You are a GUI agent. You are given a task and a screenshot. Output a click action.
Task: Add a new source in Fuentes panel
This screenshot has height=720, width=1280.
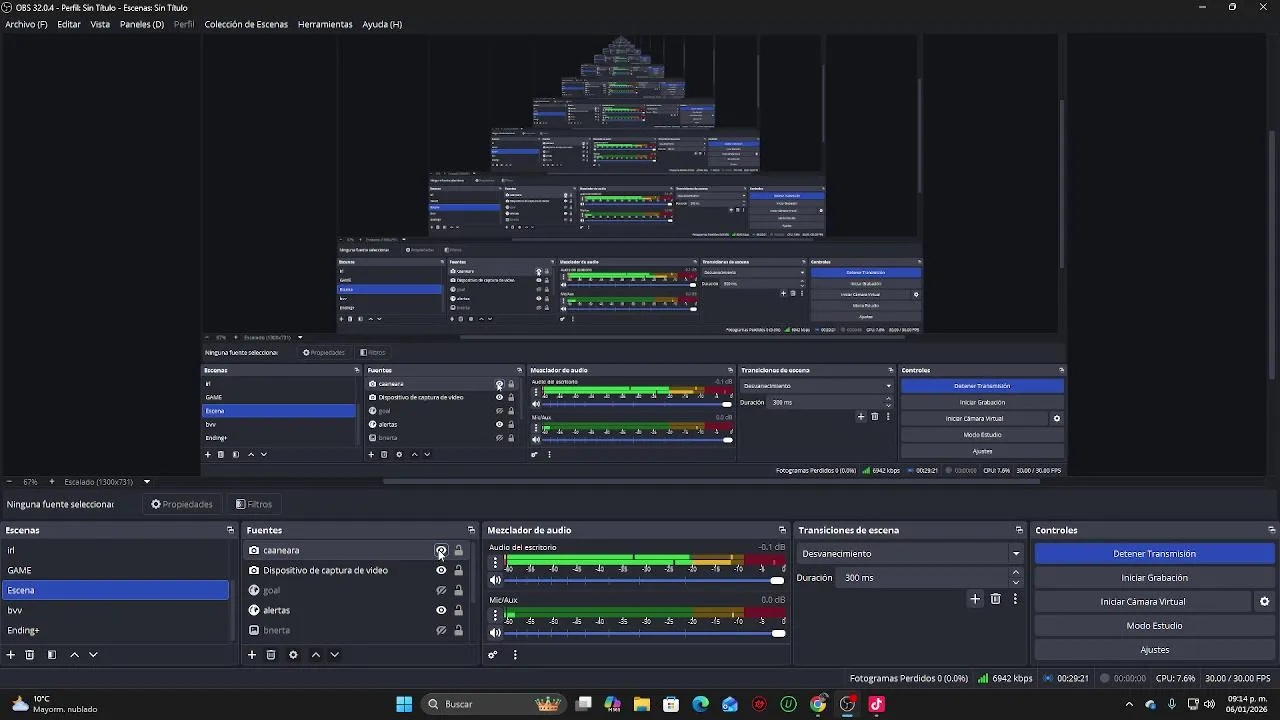pos(252,655)
